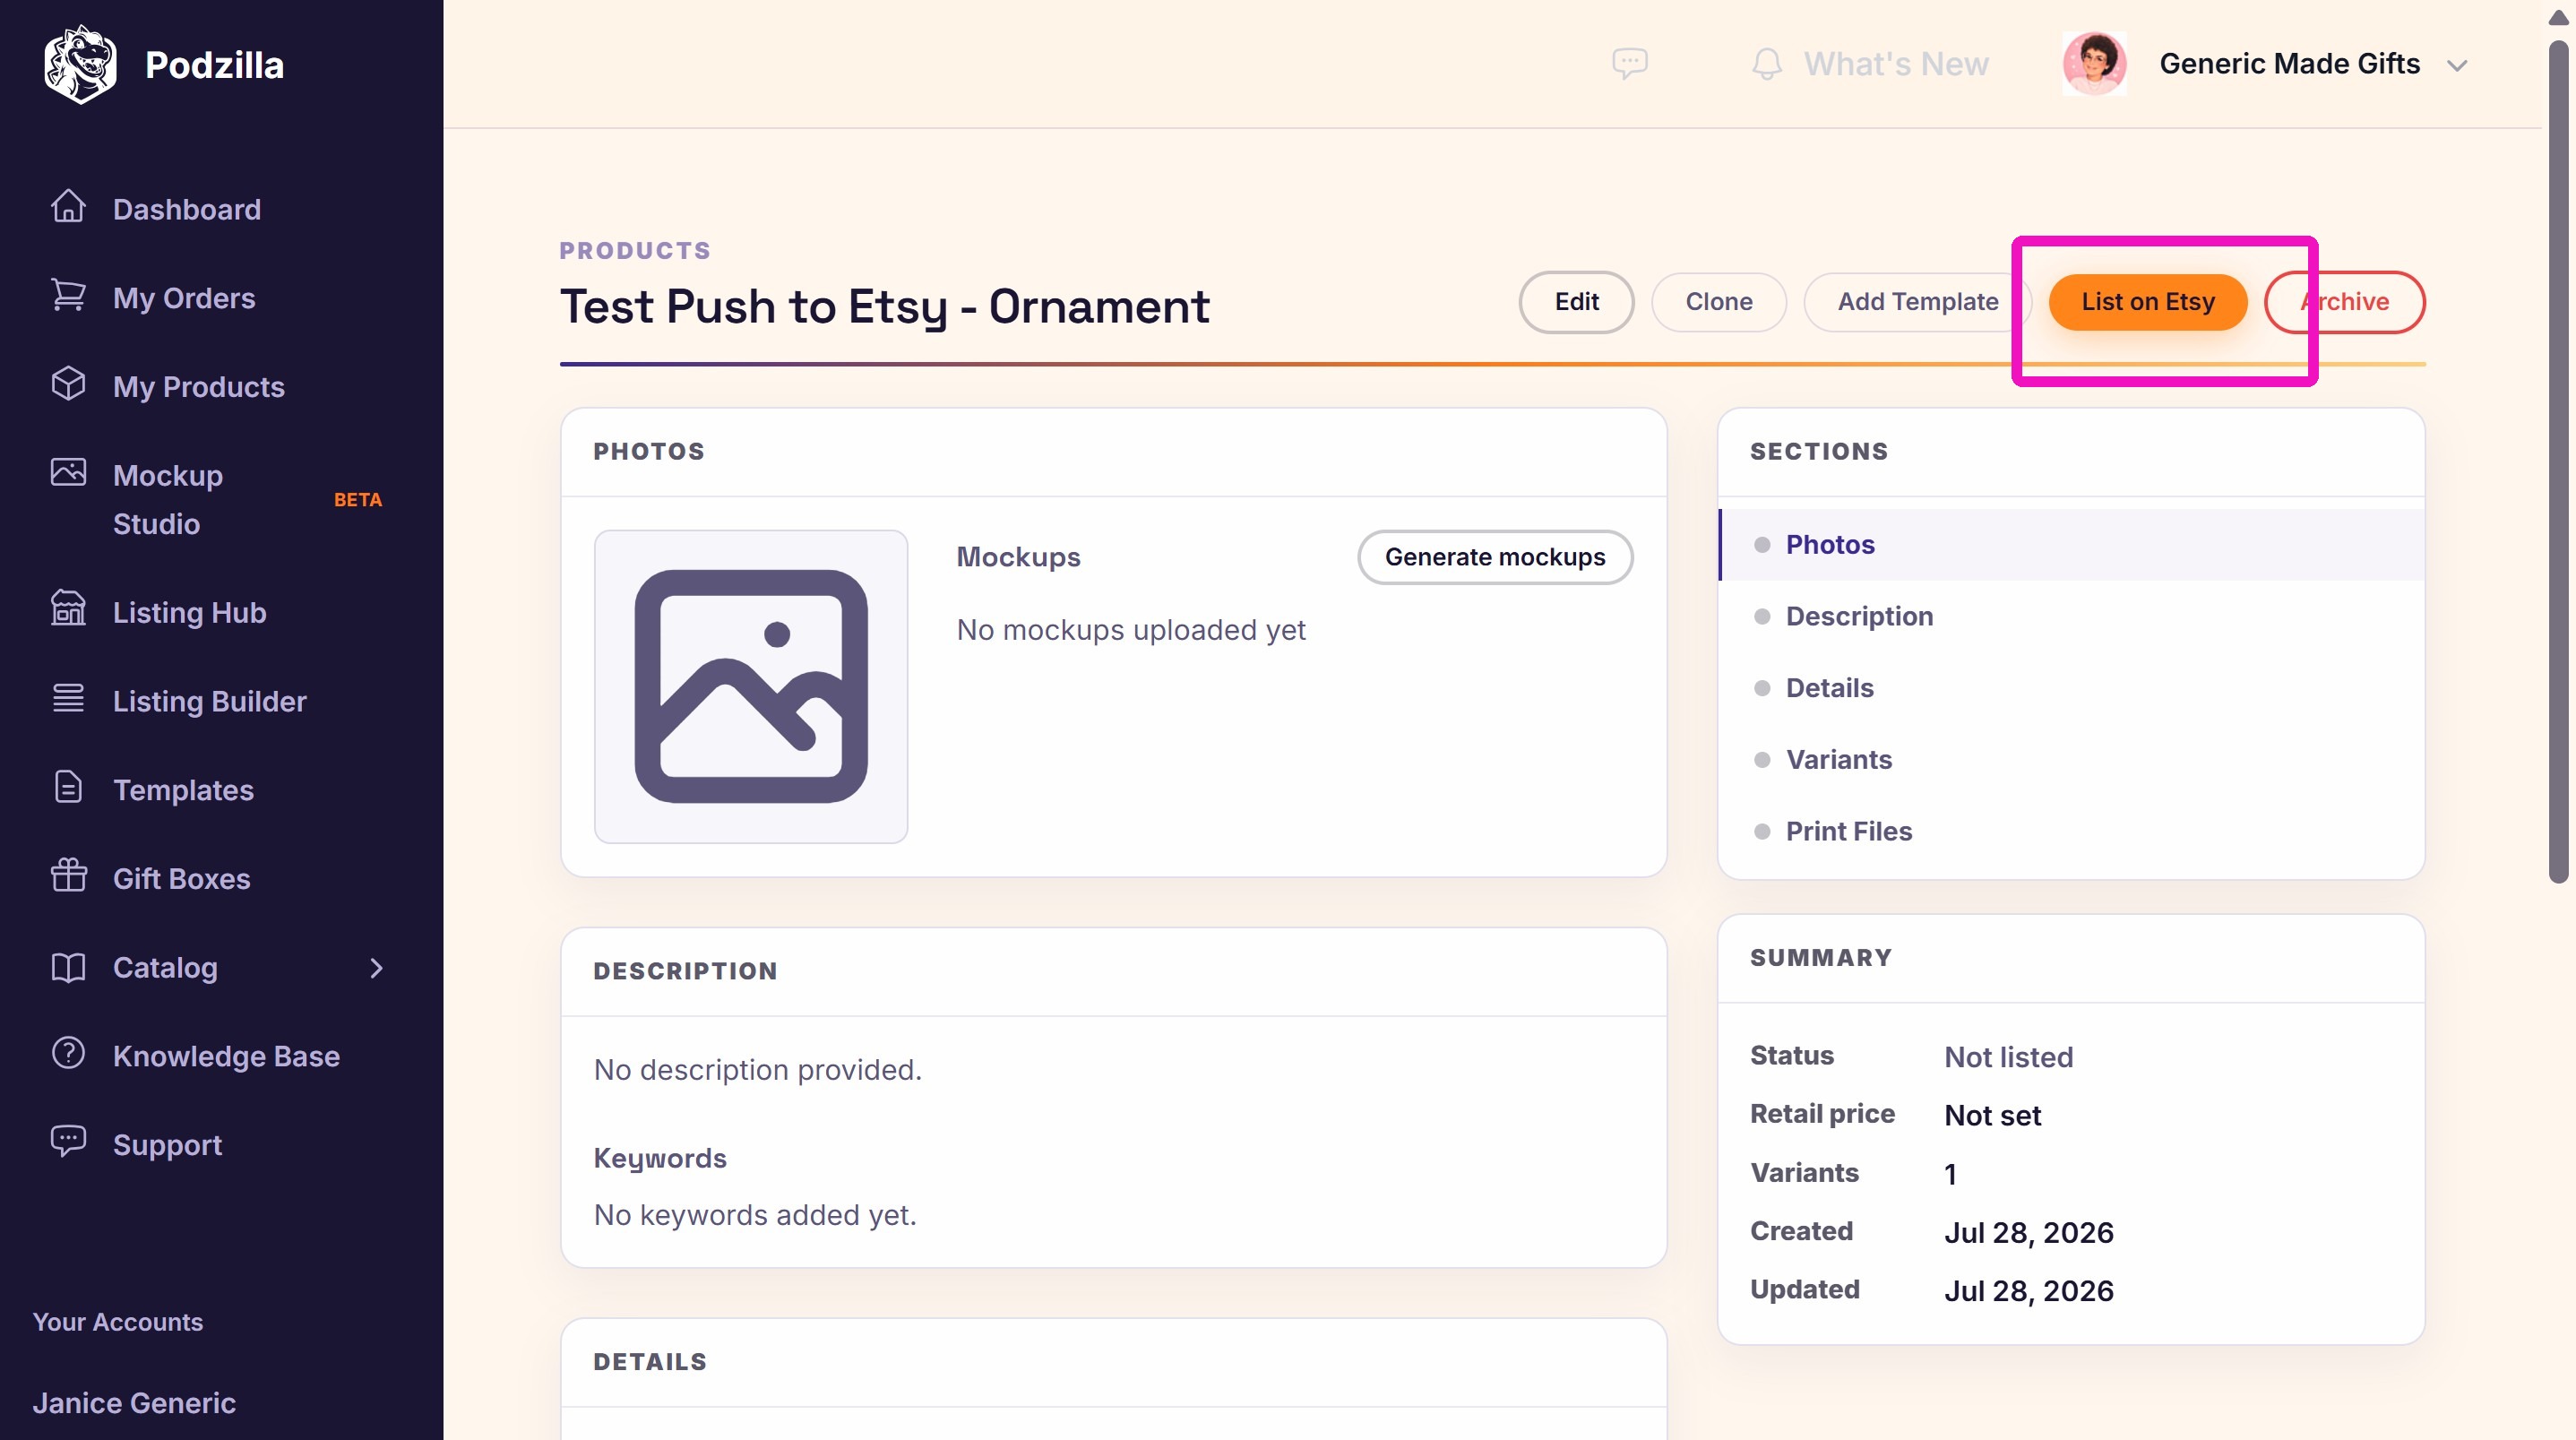The width and height of the screenshot is (2576, 1440).
Task: Click the Listing Builder lines icon
Action: pyautogui.click(x=68, y=699)
